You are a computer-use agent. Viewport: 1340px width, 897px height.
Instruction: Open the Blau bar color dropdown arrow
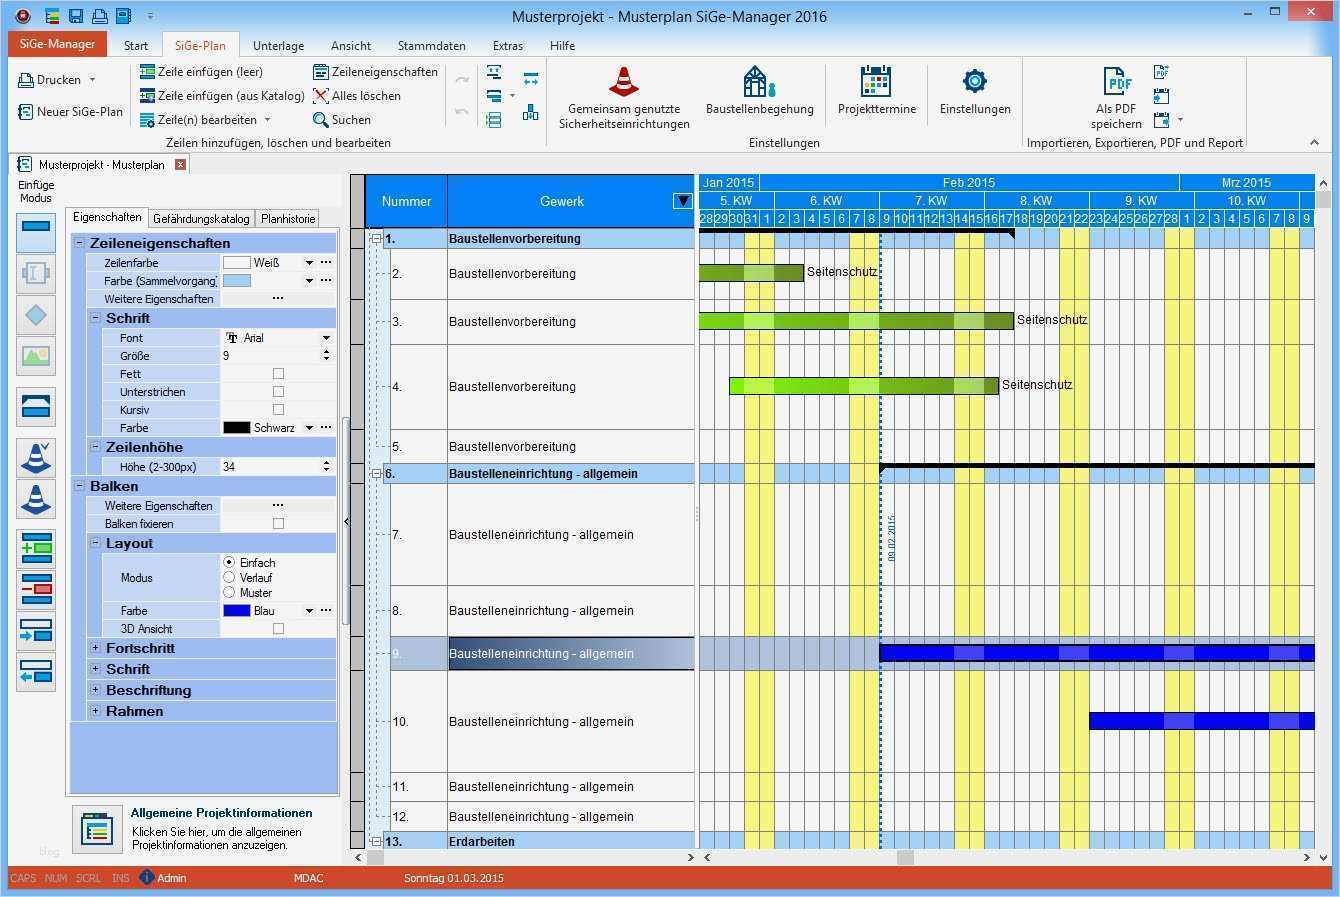click(309, 611)
